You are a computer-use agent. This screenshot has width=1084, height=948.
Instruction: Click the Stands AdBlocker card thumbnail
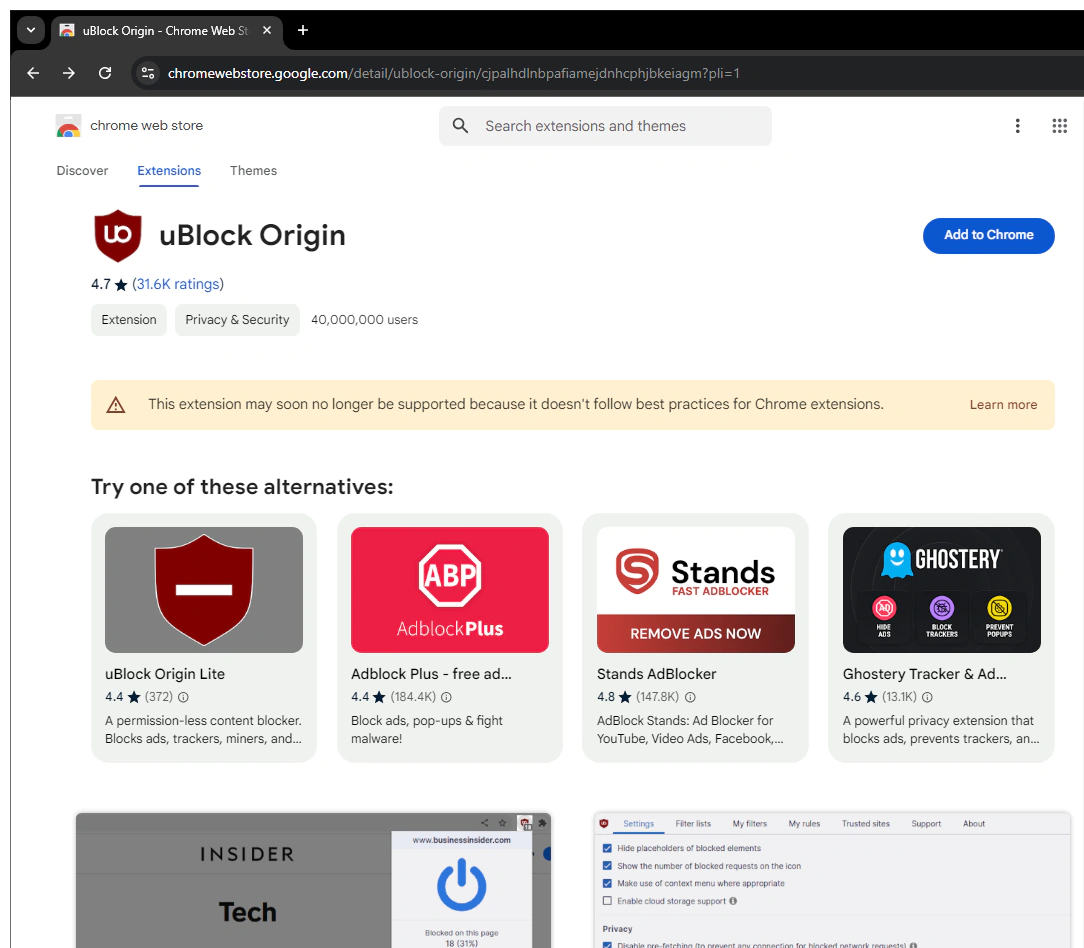[695, 589]
